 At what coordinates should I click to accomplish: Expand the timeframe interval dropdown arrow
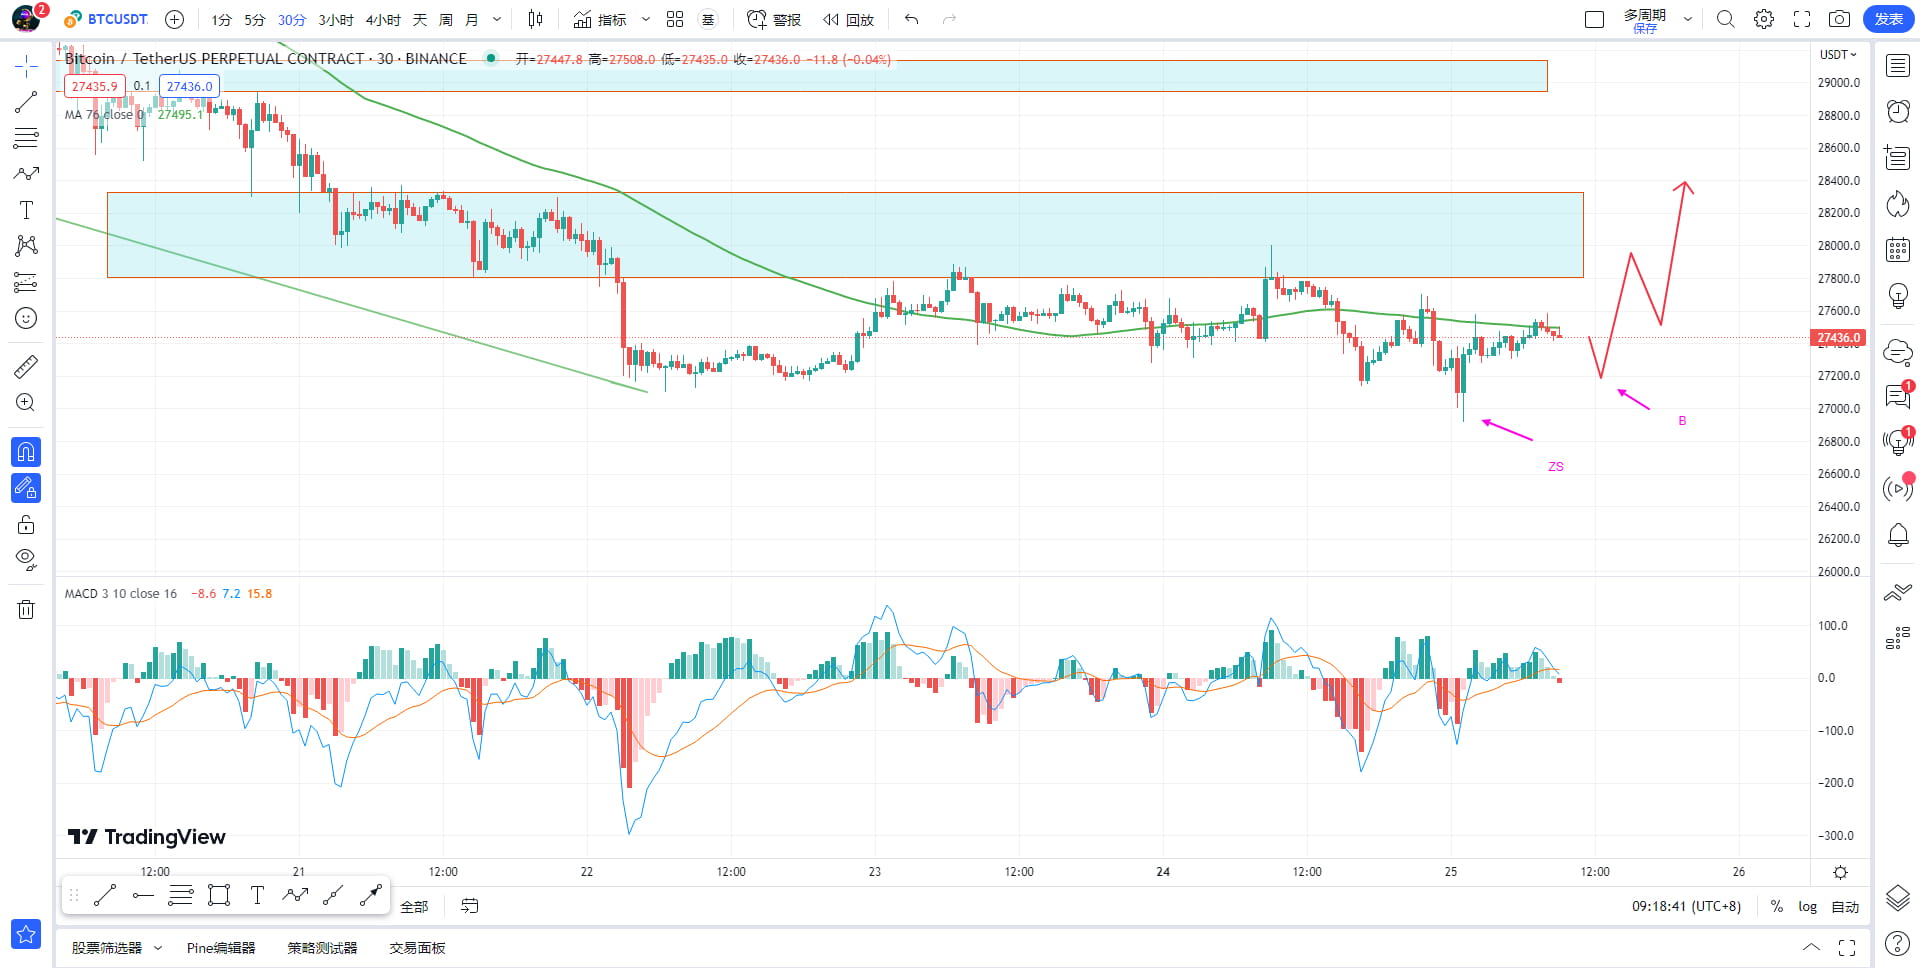(x=497, y=19)
